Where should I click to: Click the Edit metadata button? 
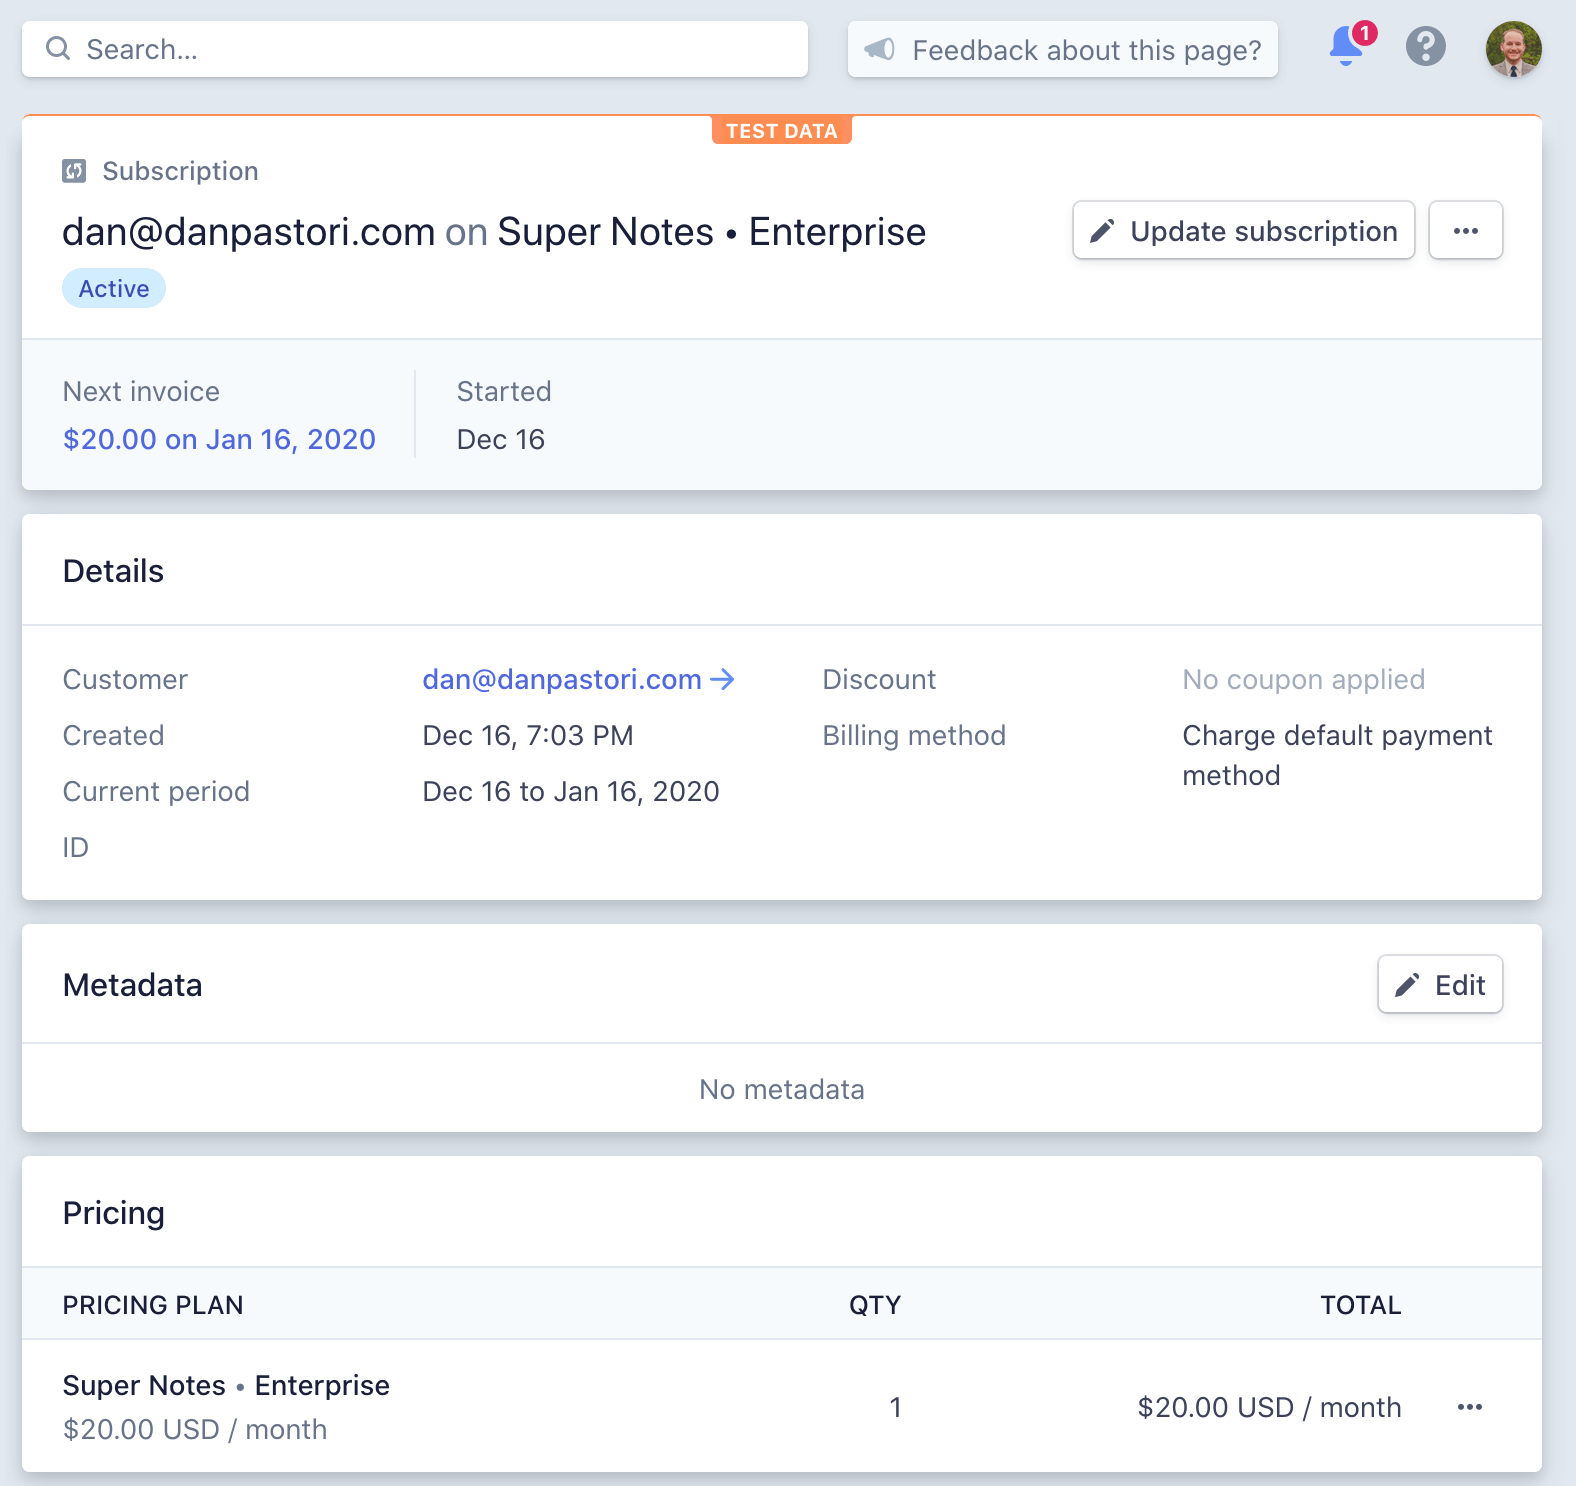point(1439,984)
